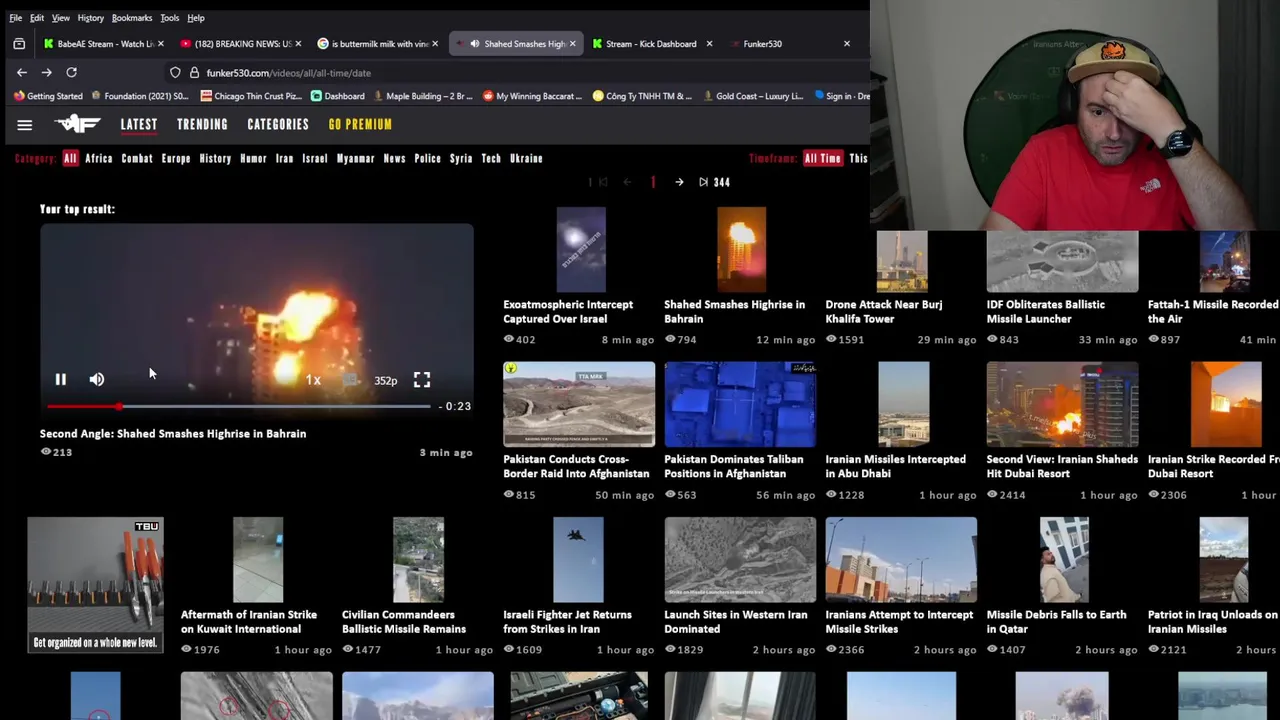Open the 1x playback speed selector
Screen dimensions: 1280x720
pyautogui.click(x=313, y=380)
